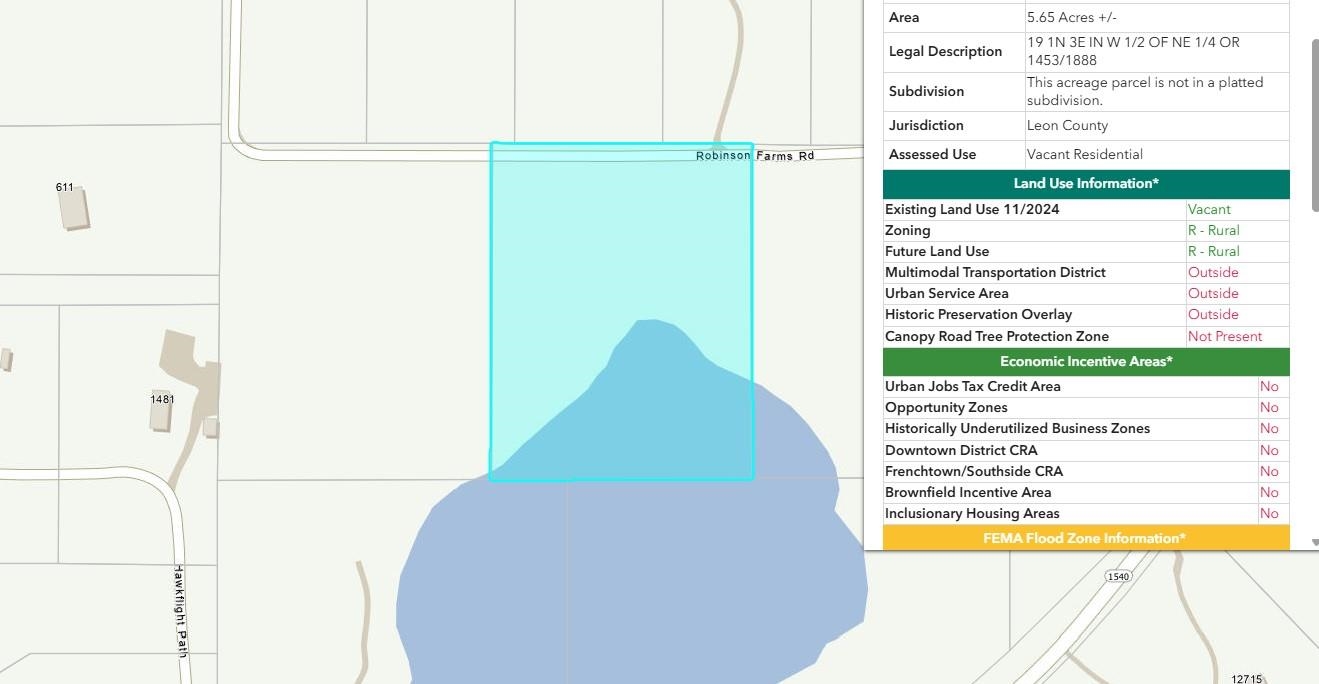Click the Legal Description value text
Viewport: 1319px width, 684px height.
(x=1132, y=51)
